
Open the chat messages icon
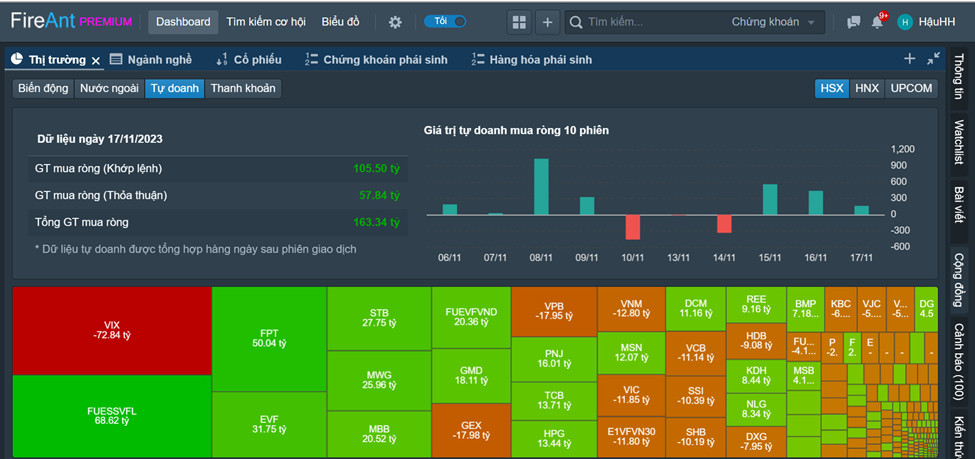(x=853, y=22)
